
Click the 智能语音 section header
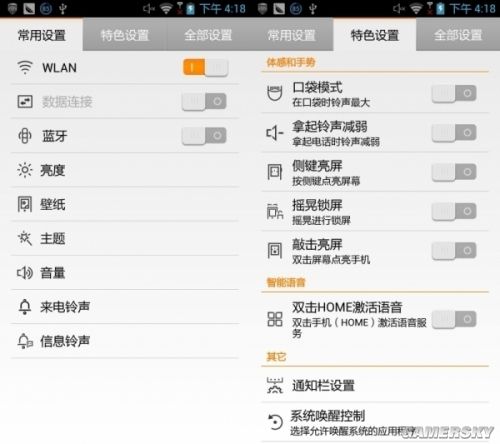click(286, 283)
